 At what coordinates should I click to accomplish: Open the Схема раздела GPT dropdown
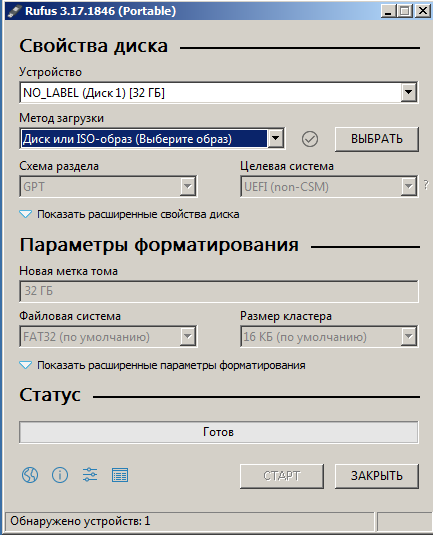[108, 186]
